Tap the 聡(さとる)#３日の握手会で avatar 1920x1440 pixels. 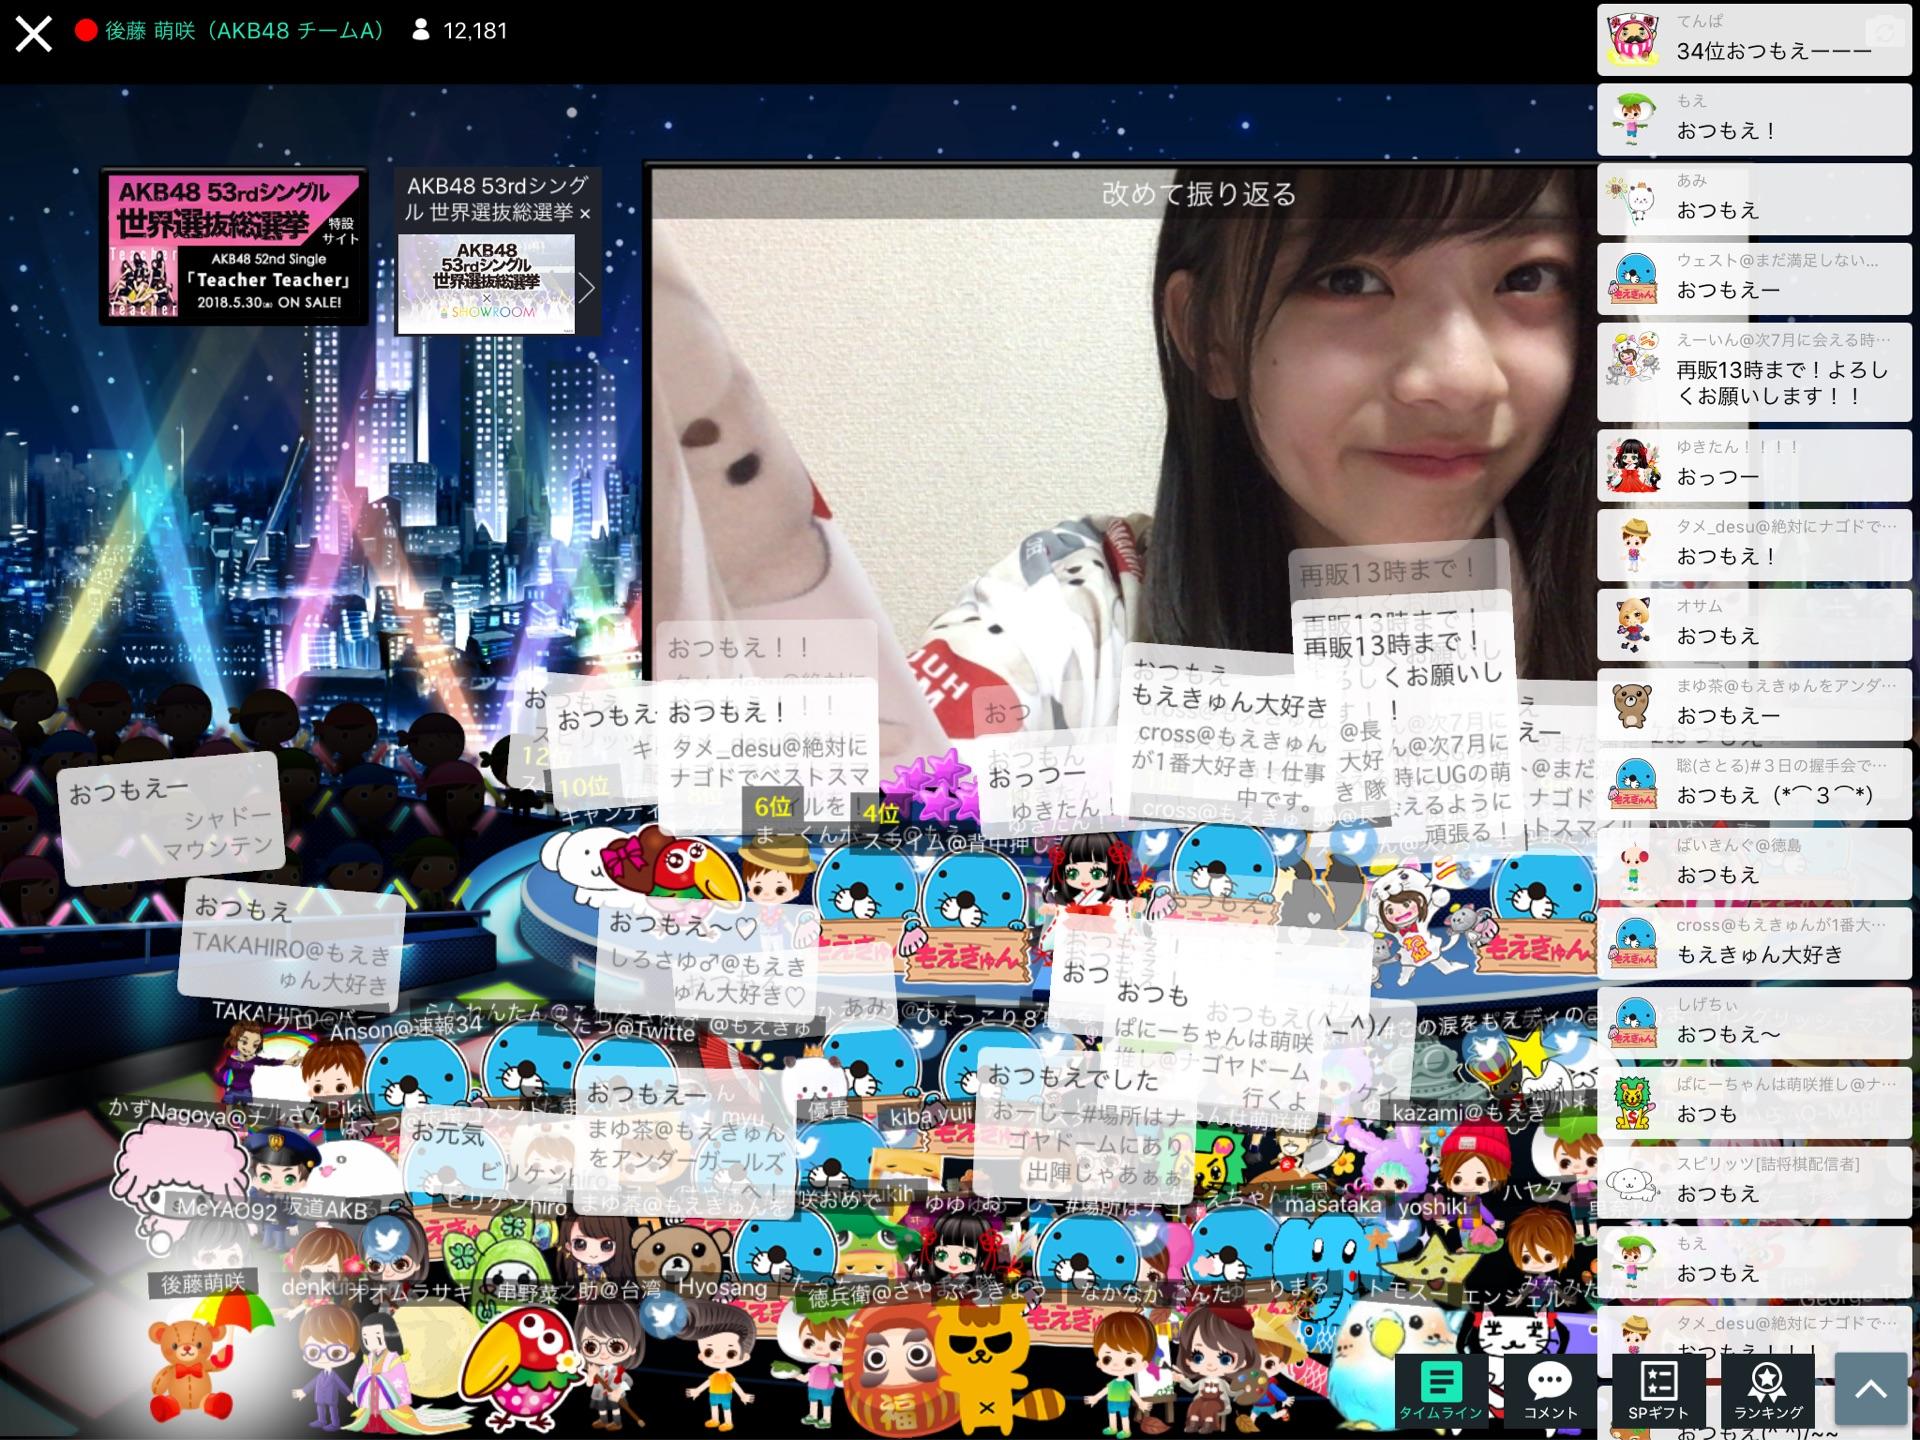coord(1634,785)
